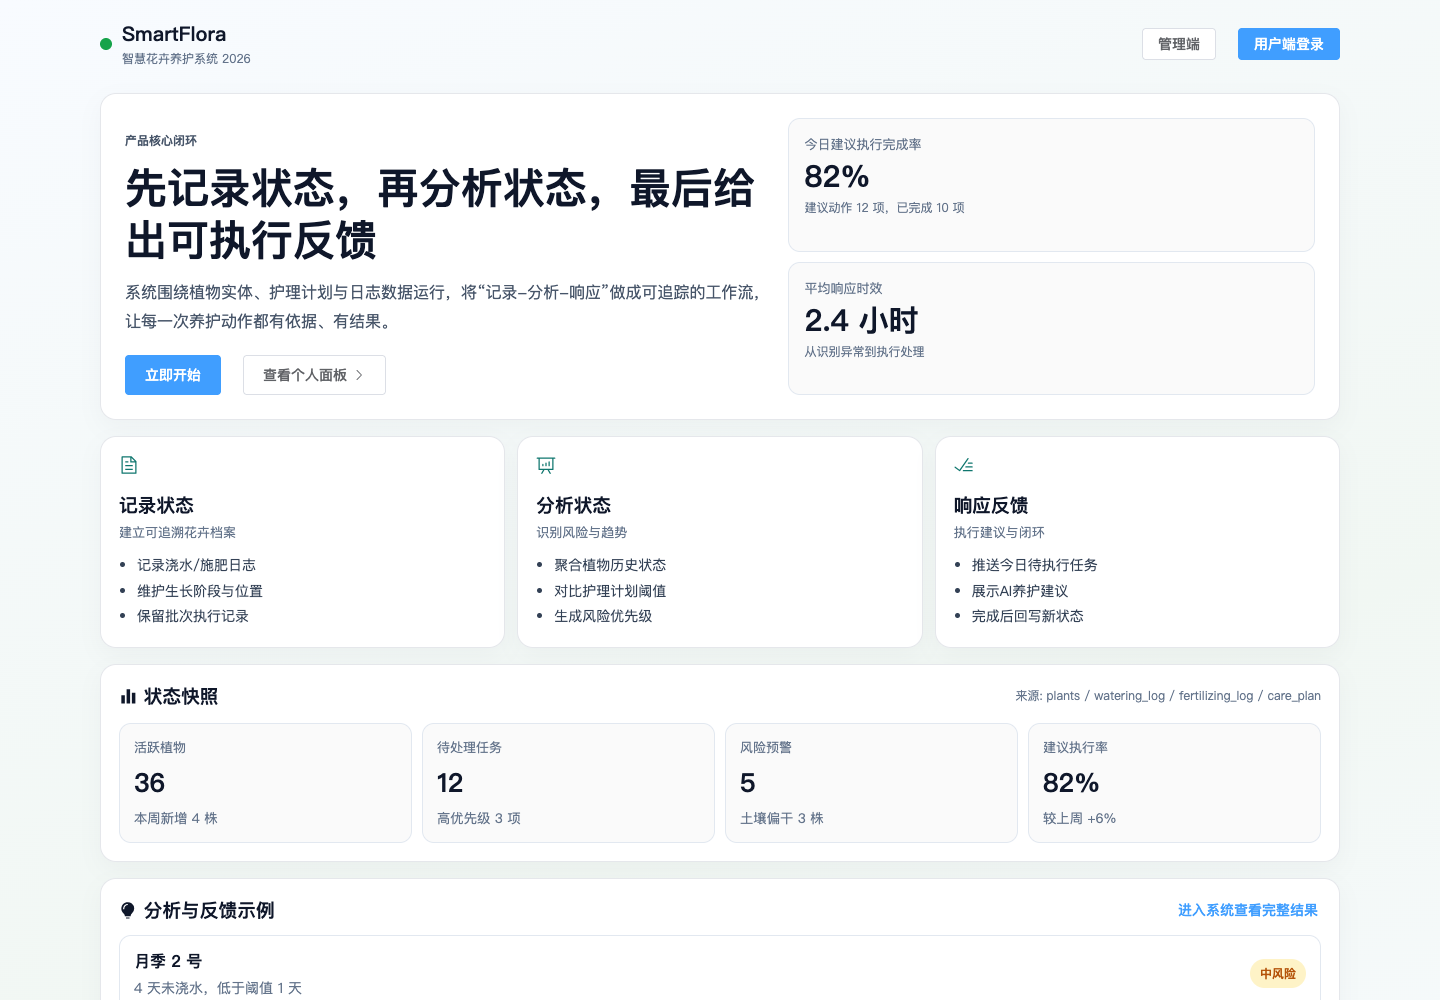Click the 中风险 risk tag
Image resolution: width=1440 pixels, height=1000 pixels.
point(1278,973)
